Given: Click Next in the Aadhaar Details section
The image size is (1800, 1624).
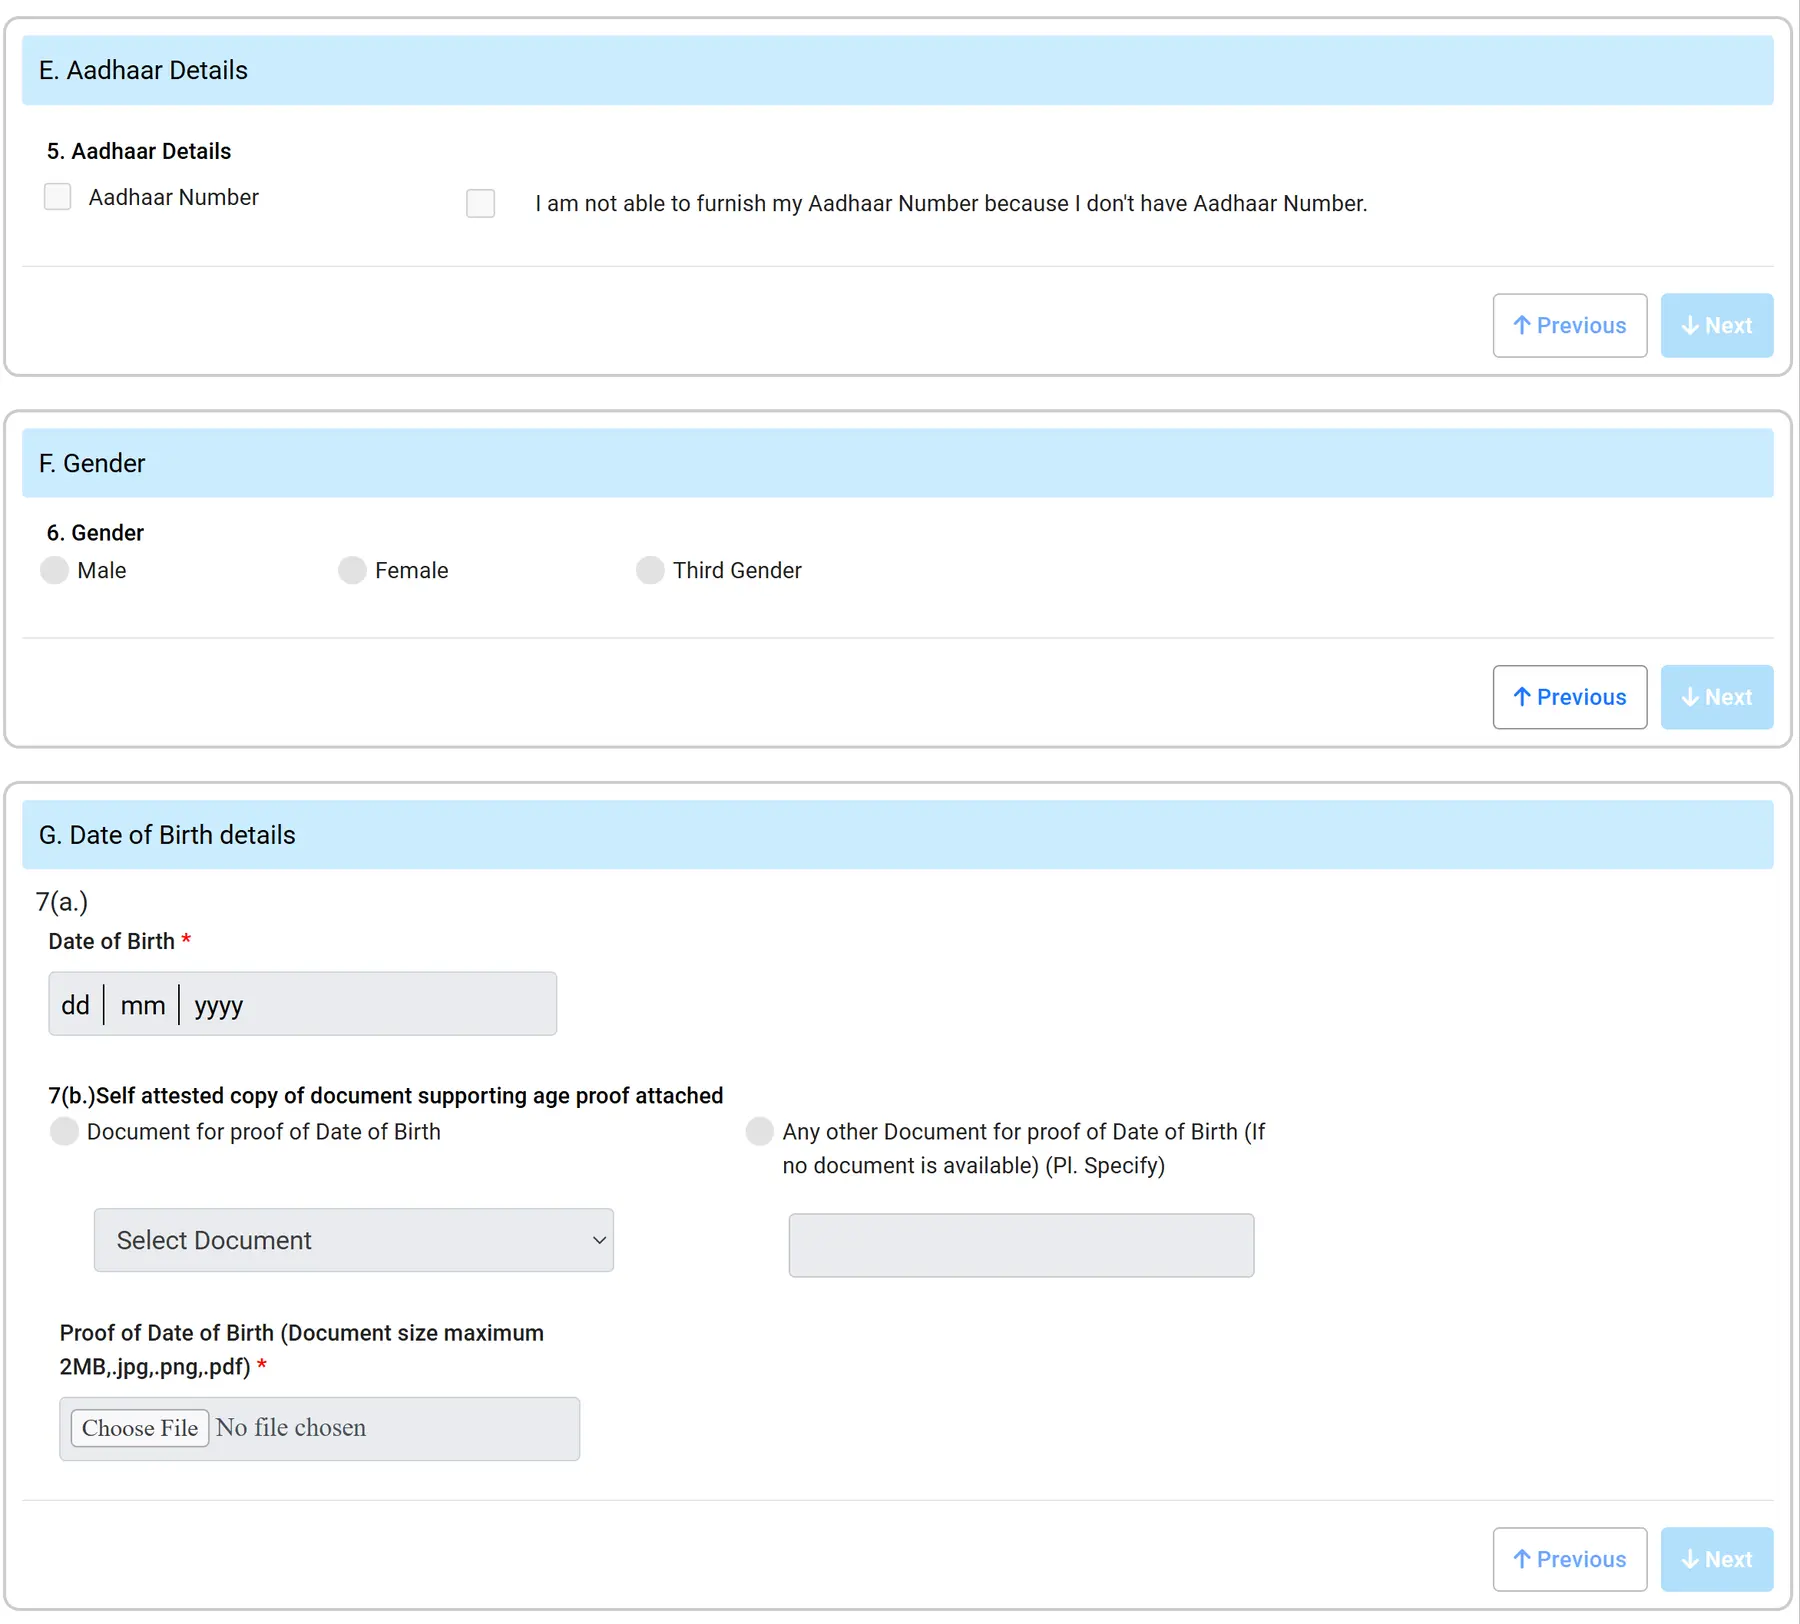Looking at the screenshot, I should [1717, 325].
